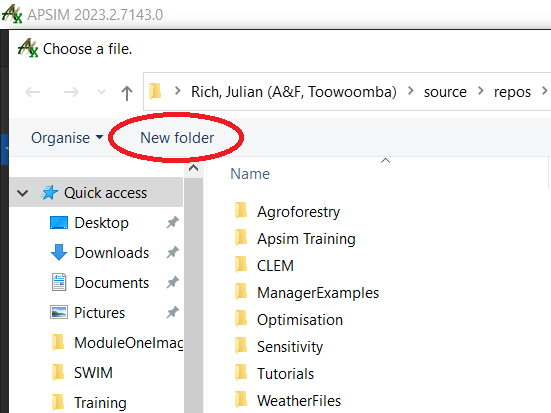Open the ModuleOneImag folder in sidebar
Image resolution: width=551 pixels, height=413 pixels.
point(129,343)
